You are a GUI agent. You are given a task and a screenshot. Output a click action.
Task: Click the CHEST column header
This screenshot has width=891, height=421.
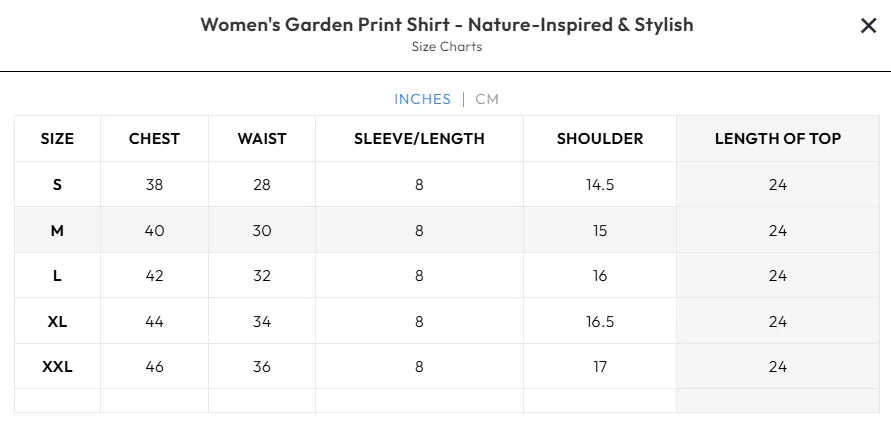tap(154, 139)
